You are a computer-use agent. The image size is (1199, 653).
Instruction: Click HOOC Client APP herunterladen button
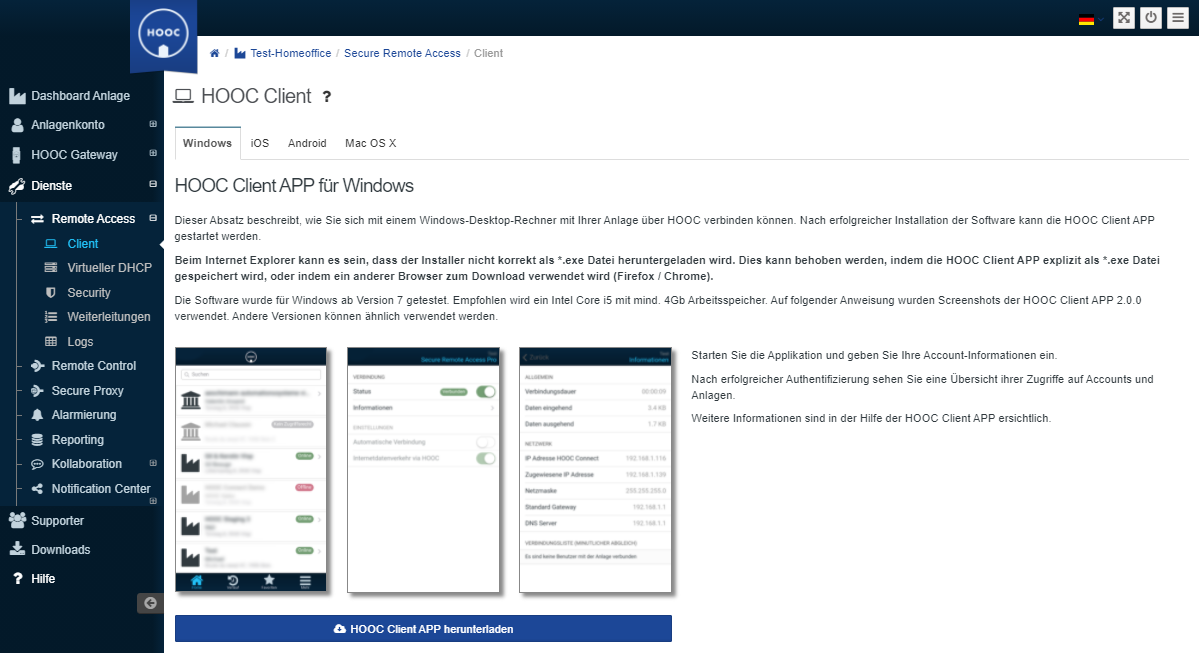click(x=423, y=628)
